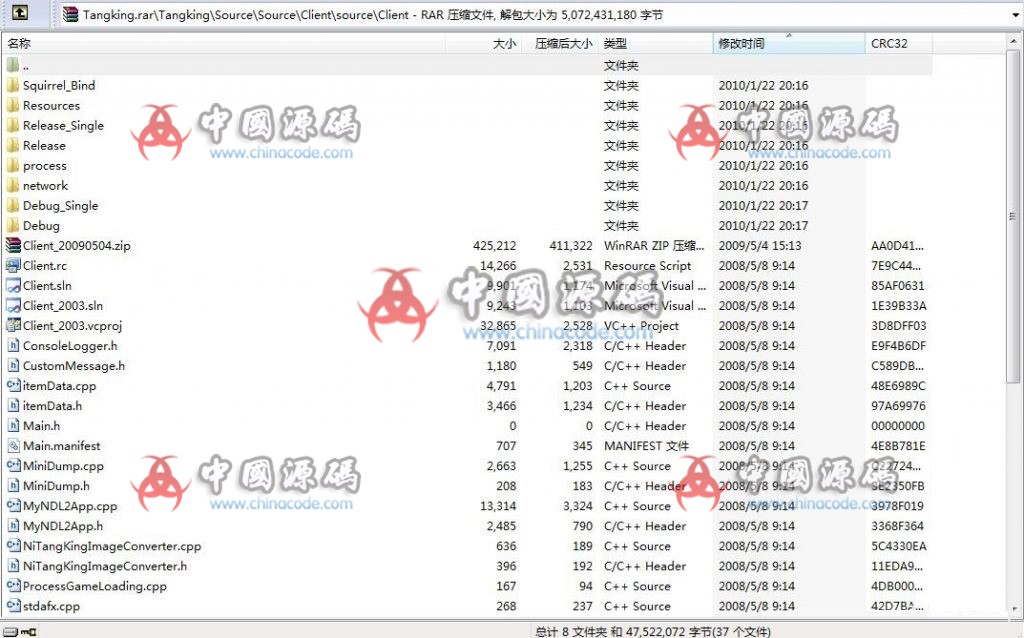Image resolution: width=1024 pixels, height=638 pixels.
Task: Click the packed size value 411,322
Action: click(571, 246)
